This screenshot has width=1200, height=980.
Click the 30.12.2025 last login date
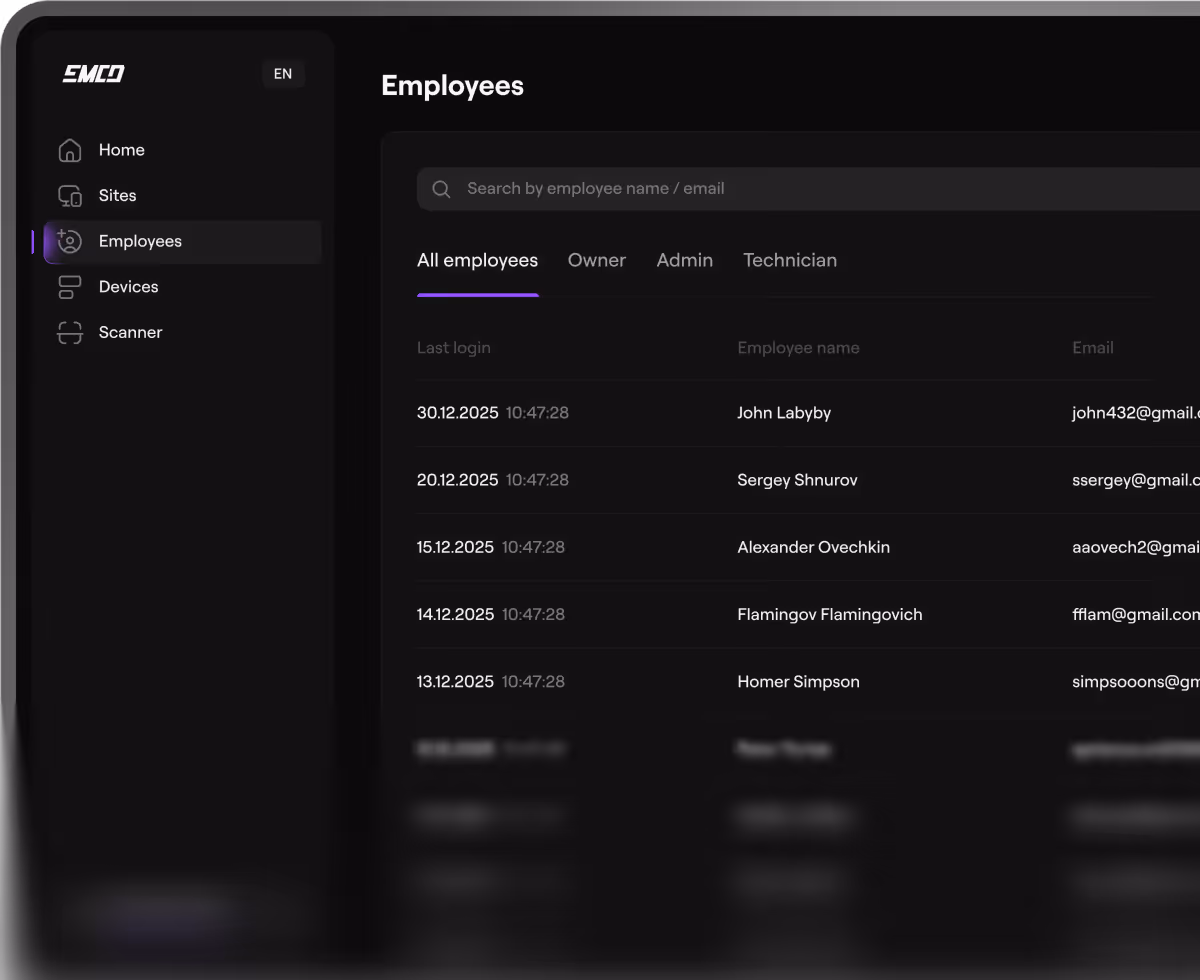click(457, 413)
